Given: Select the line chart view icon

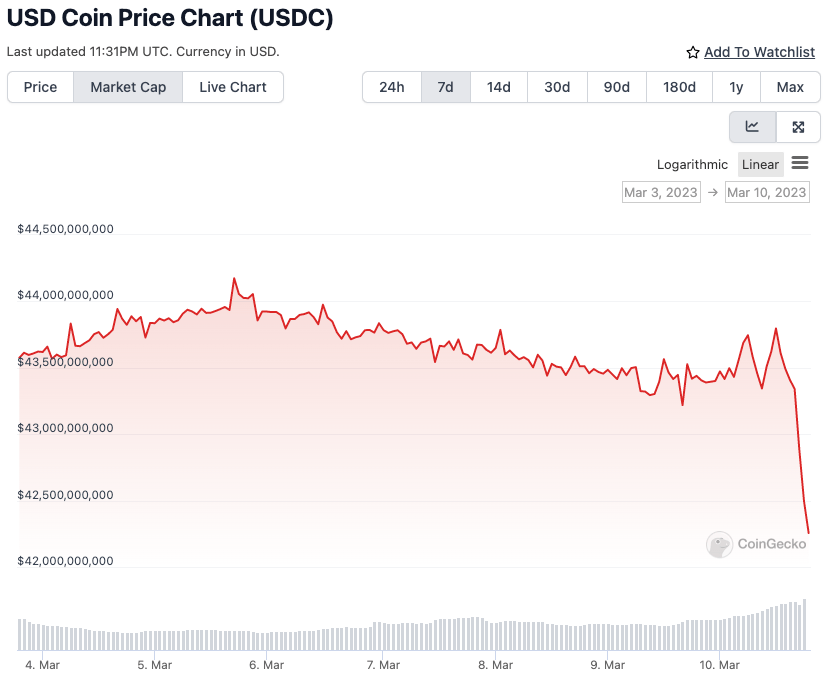Looking at the screenshot, I should pyautogui.click(x=752, y=127).
